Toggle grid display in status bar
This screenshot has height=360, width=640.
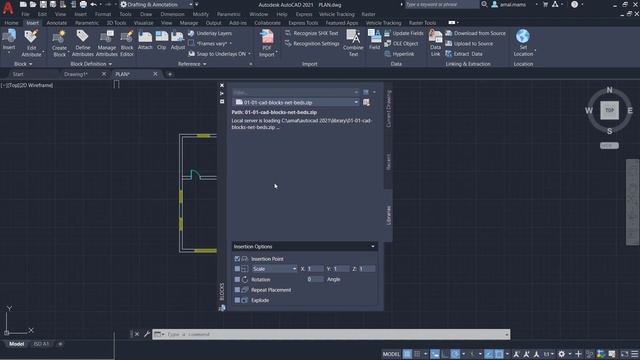pyautogui.click(x=407, y=354)
